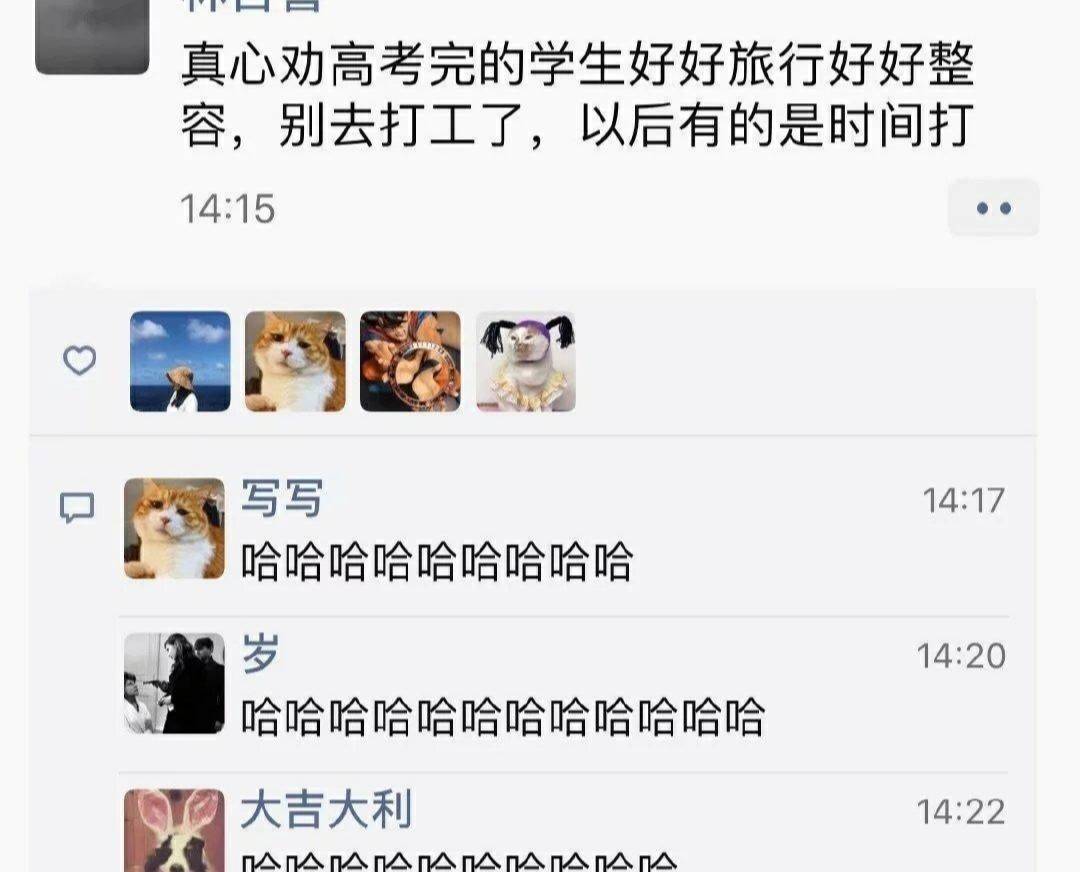The height and width of the screenshot is (872, 1080).
Task: Open the cat with pigtails wig avatar
Action: click(526, 362)
